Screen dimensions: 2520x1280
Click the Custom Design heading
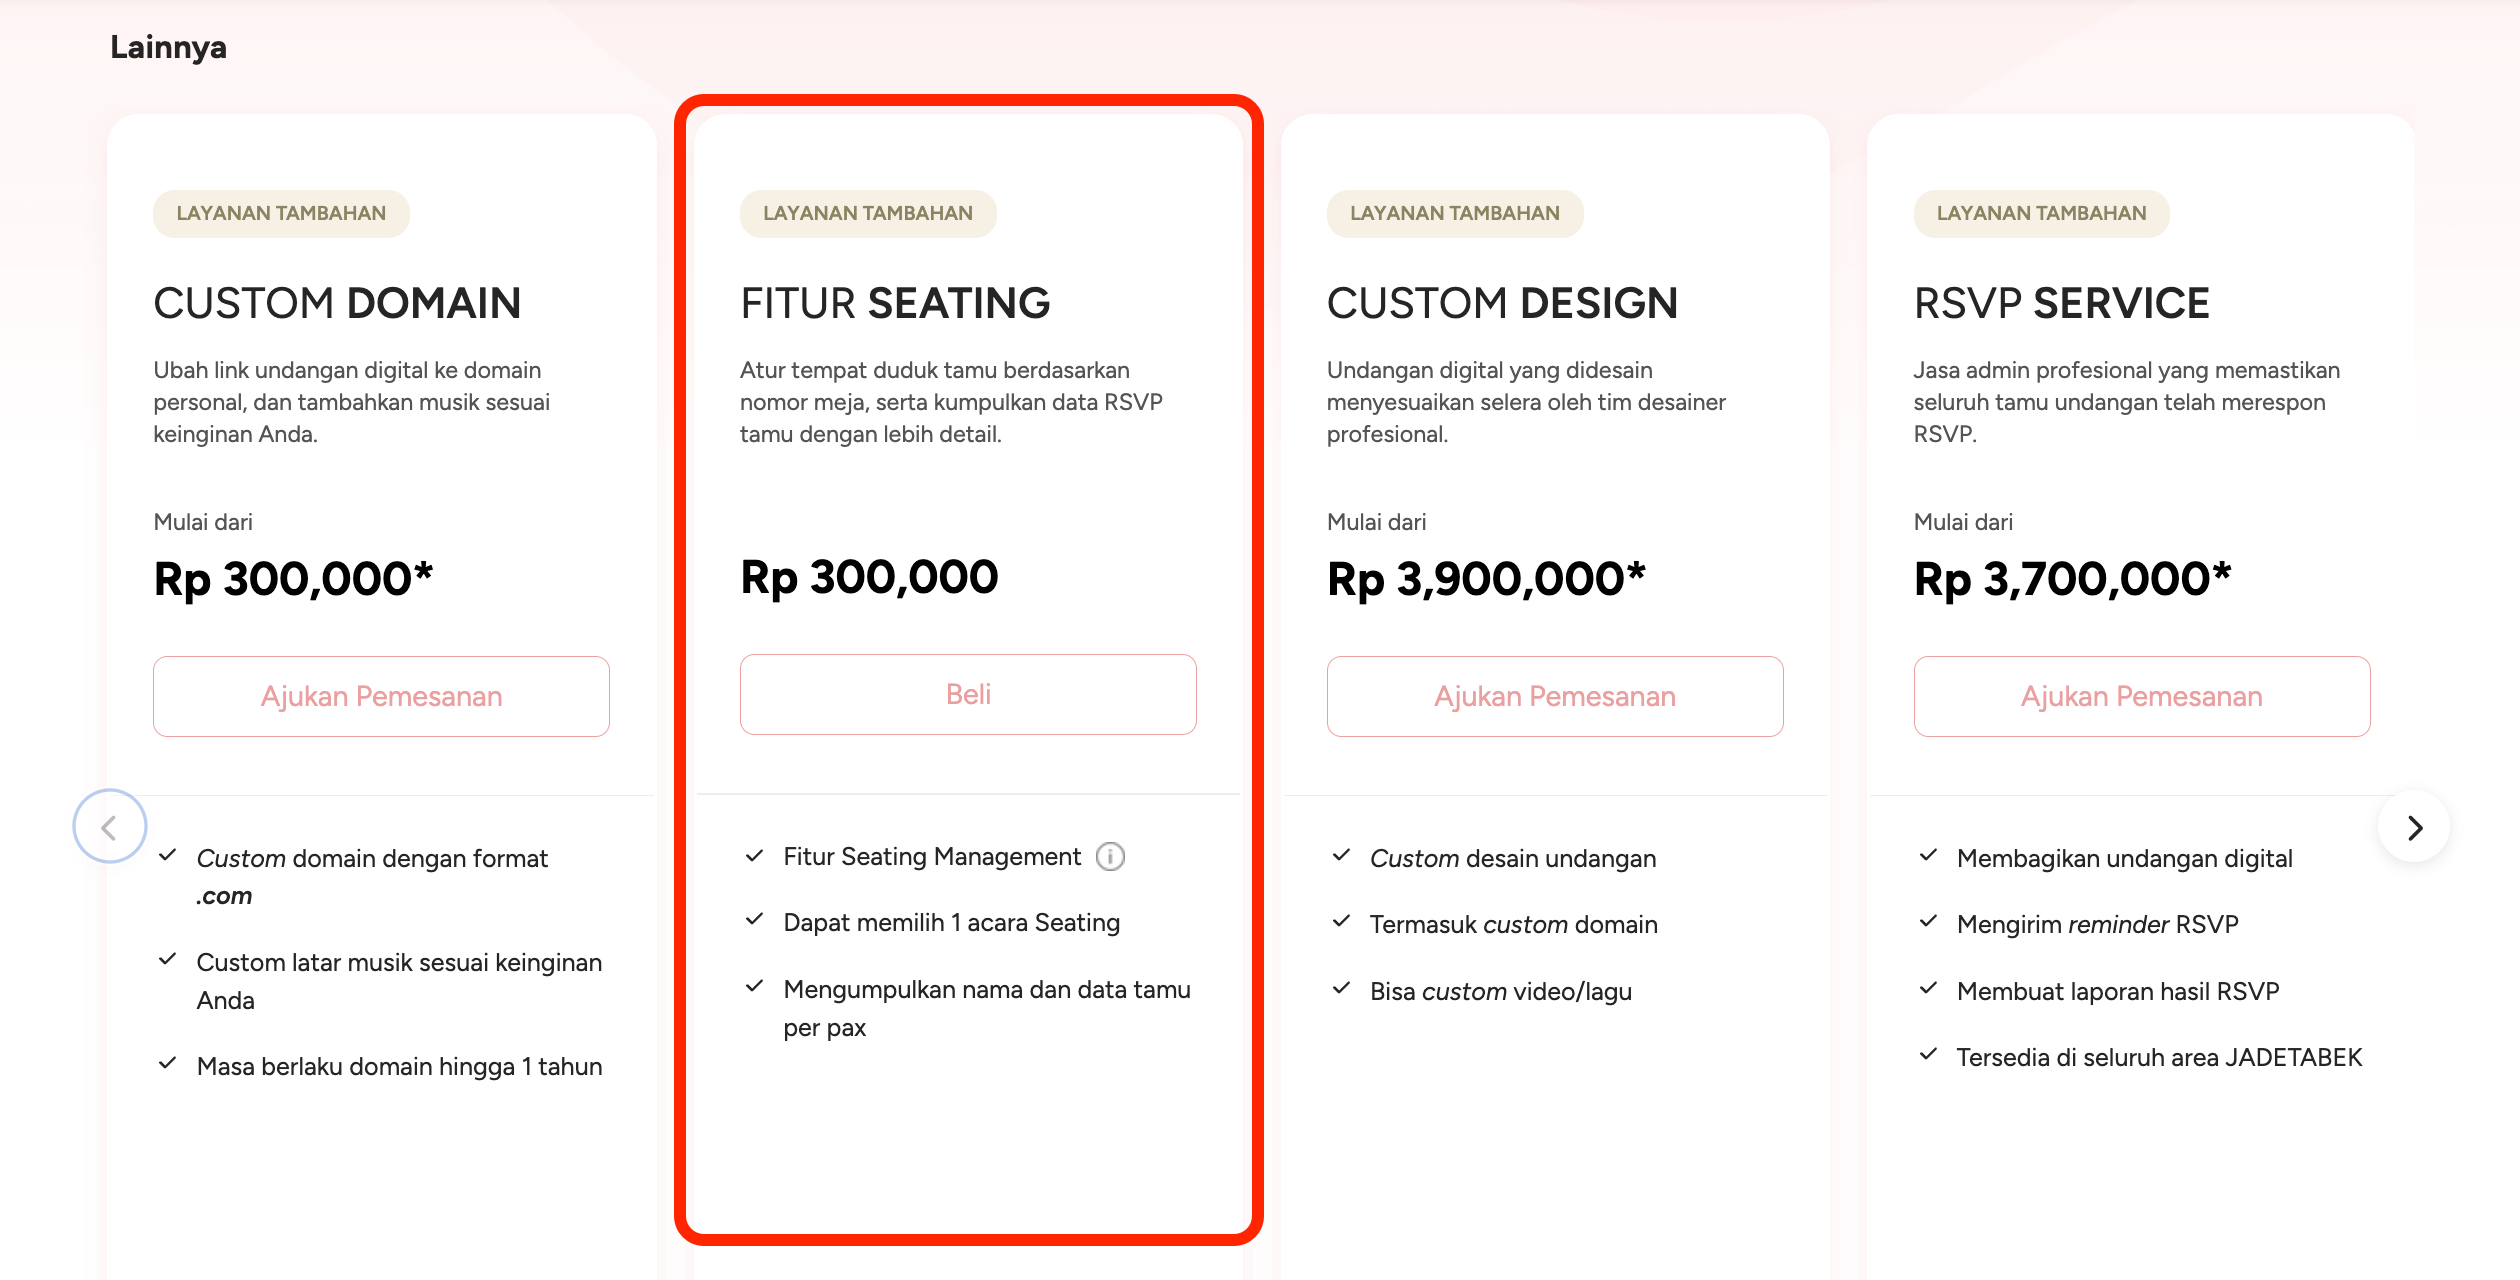tap(1502, 303)
